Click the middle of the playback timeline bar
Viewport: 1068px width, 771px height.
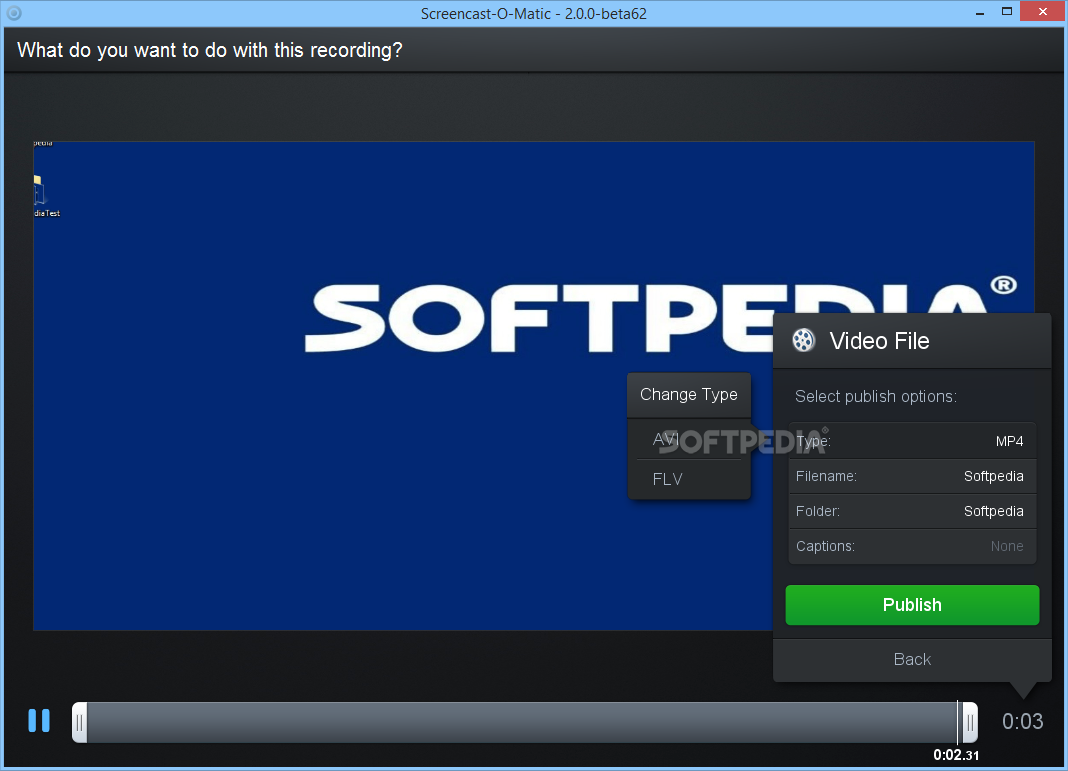click(524, 722)
